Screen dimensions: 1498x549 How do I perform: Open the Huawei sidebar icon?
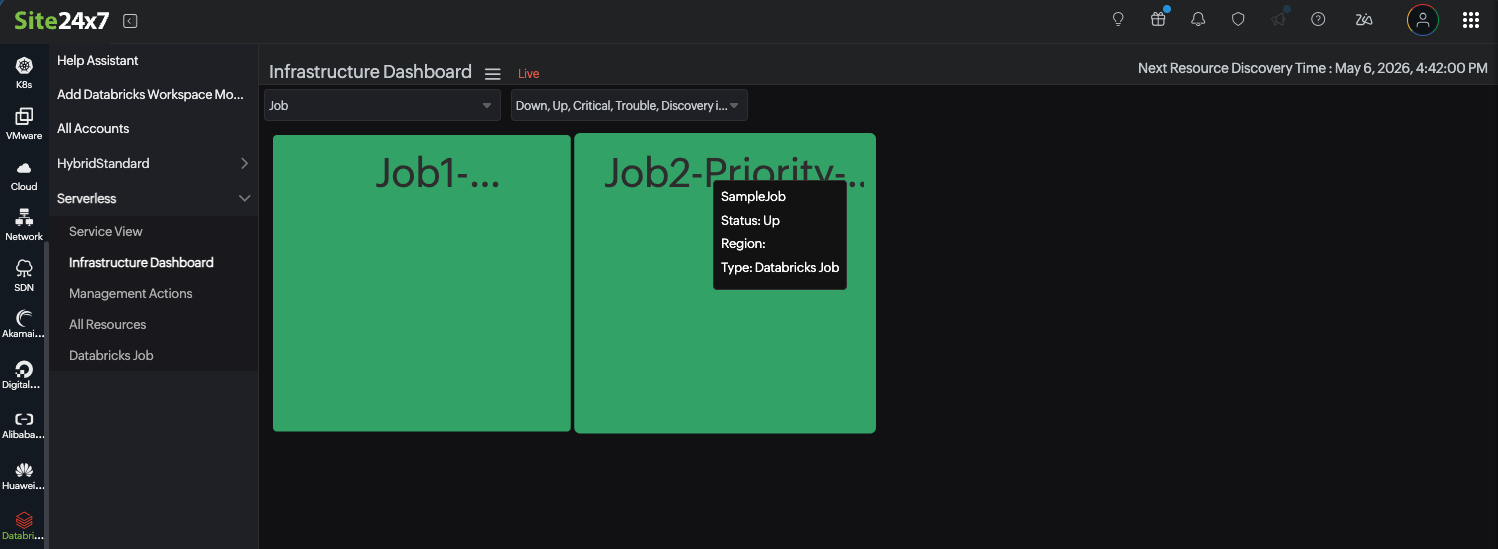pyautogui.click(x=24, y=477)
